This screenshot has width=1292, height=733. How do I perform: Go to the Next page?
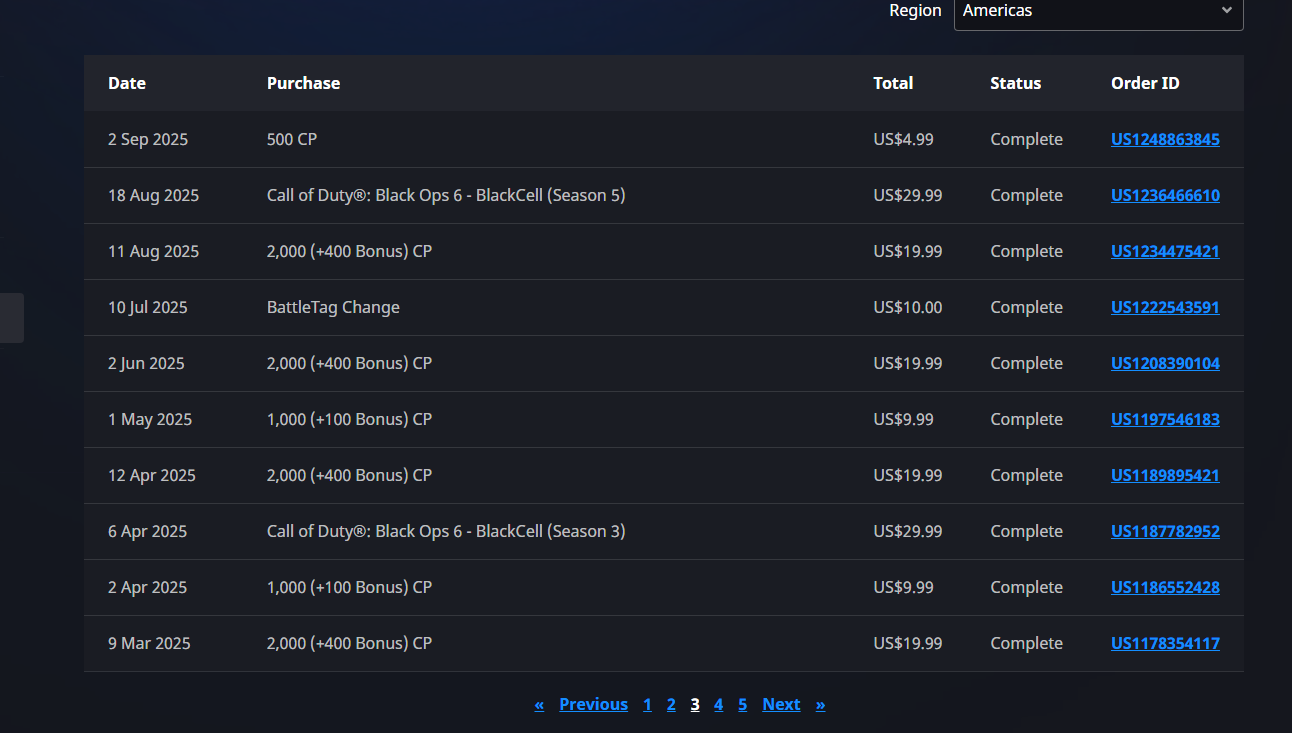coord(781,704)
